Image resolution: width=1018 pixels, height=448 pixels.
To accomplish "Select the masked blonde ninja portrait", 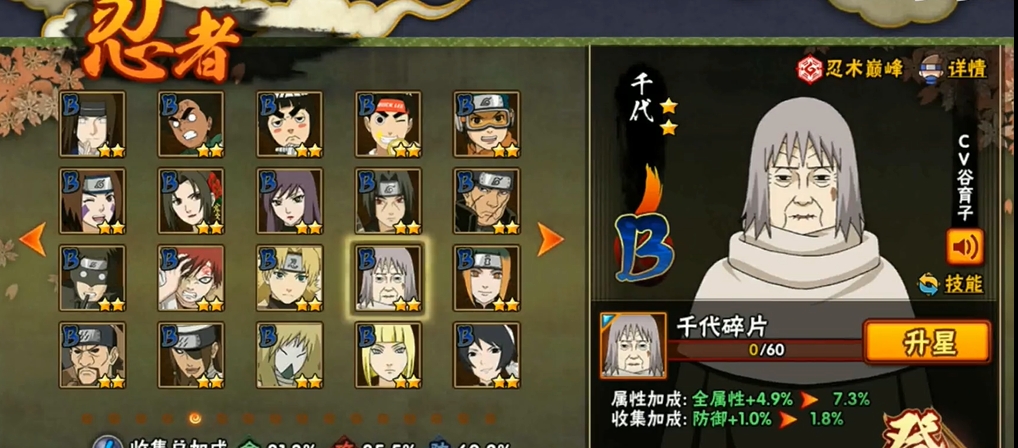I will 290,355.
